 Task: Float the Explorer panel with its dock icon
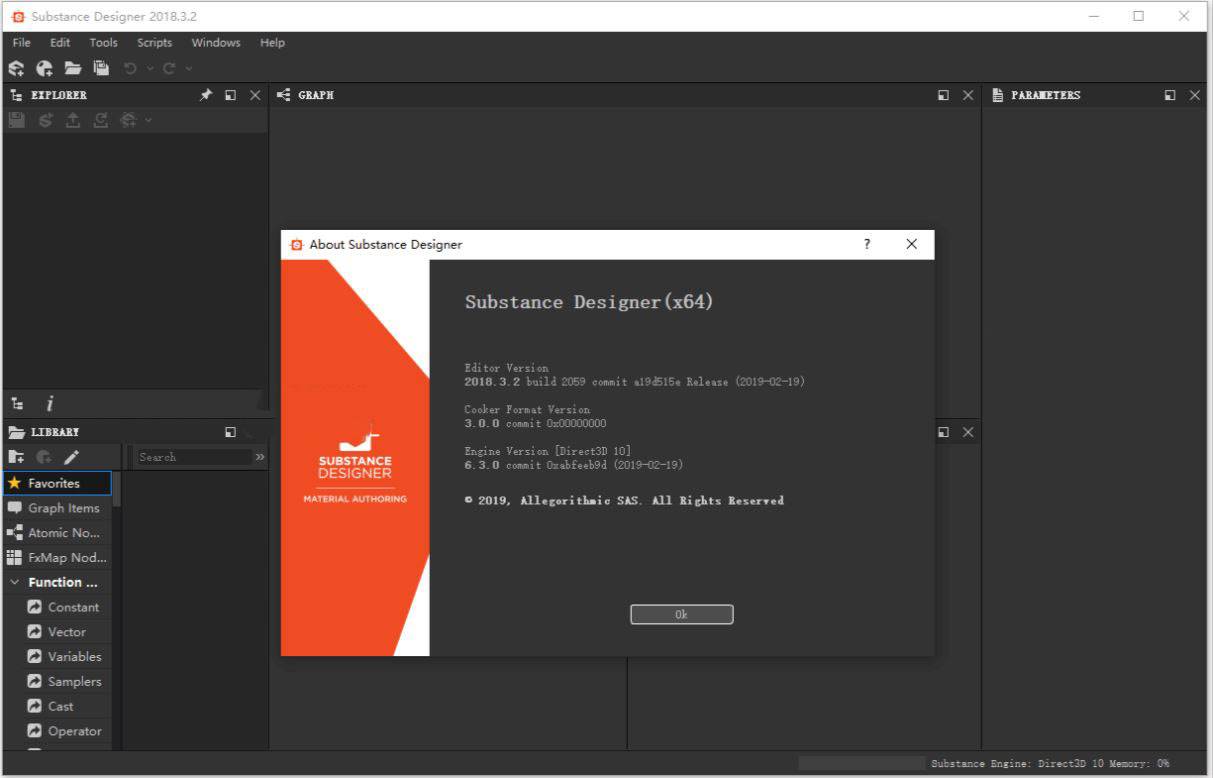point(231,95)
